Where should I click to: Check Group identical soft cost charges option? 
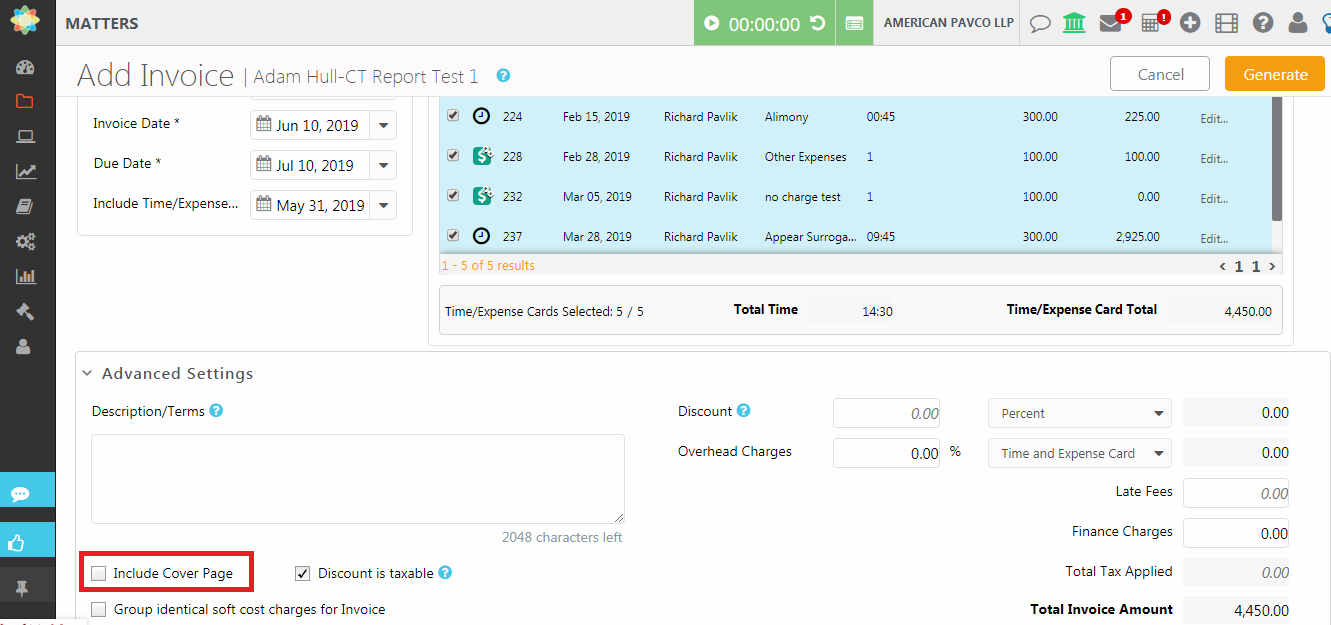tap(99, 609)
